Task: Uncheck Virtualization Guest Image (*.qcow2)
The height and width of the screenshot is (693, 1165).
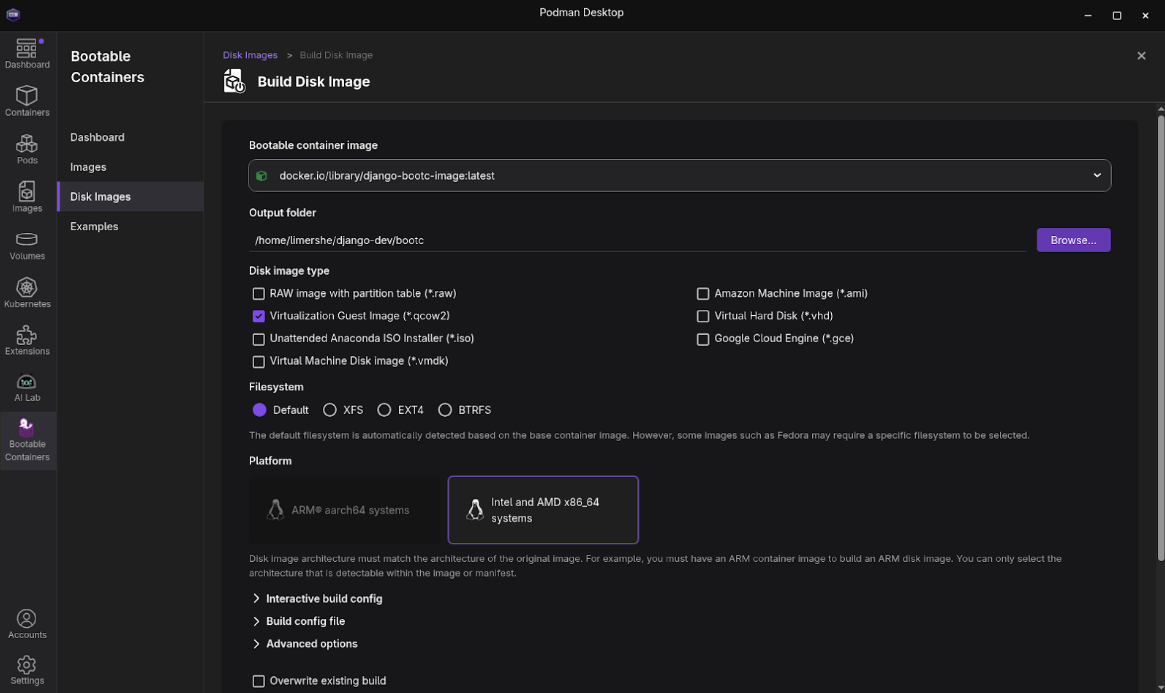Action: [259, 316]
